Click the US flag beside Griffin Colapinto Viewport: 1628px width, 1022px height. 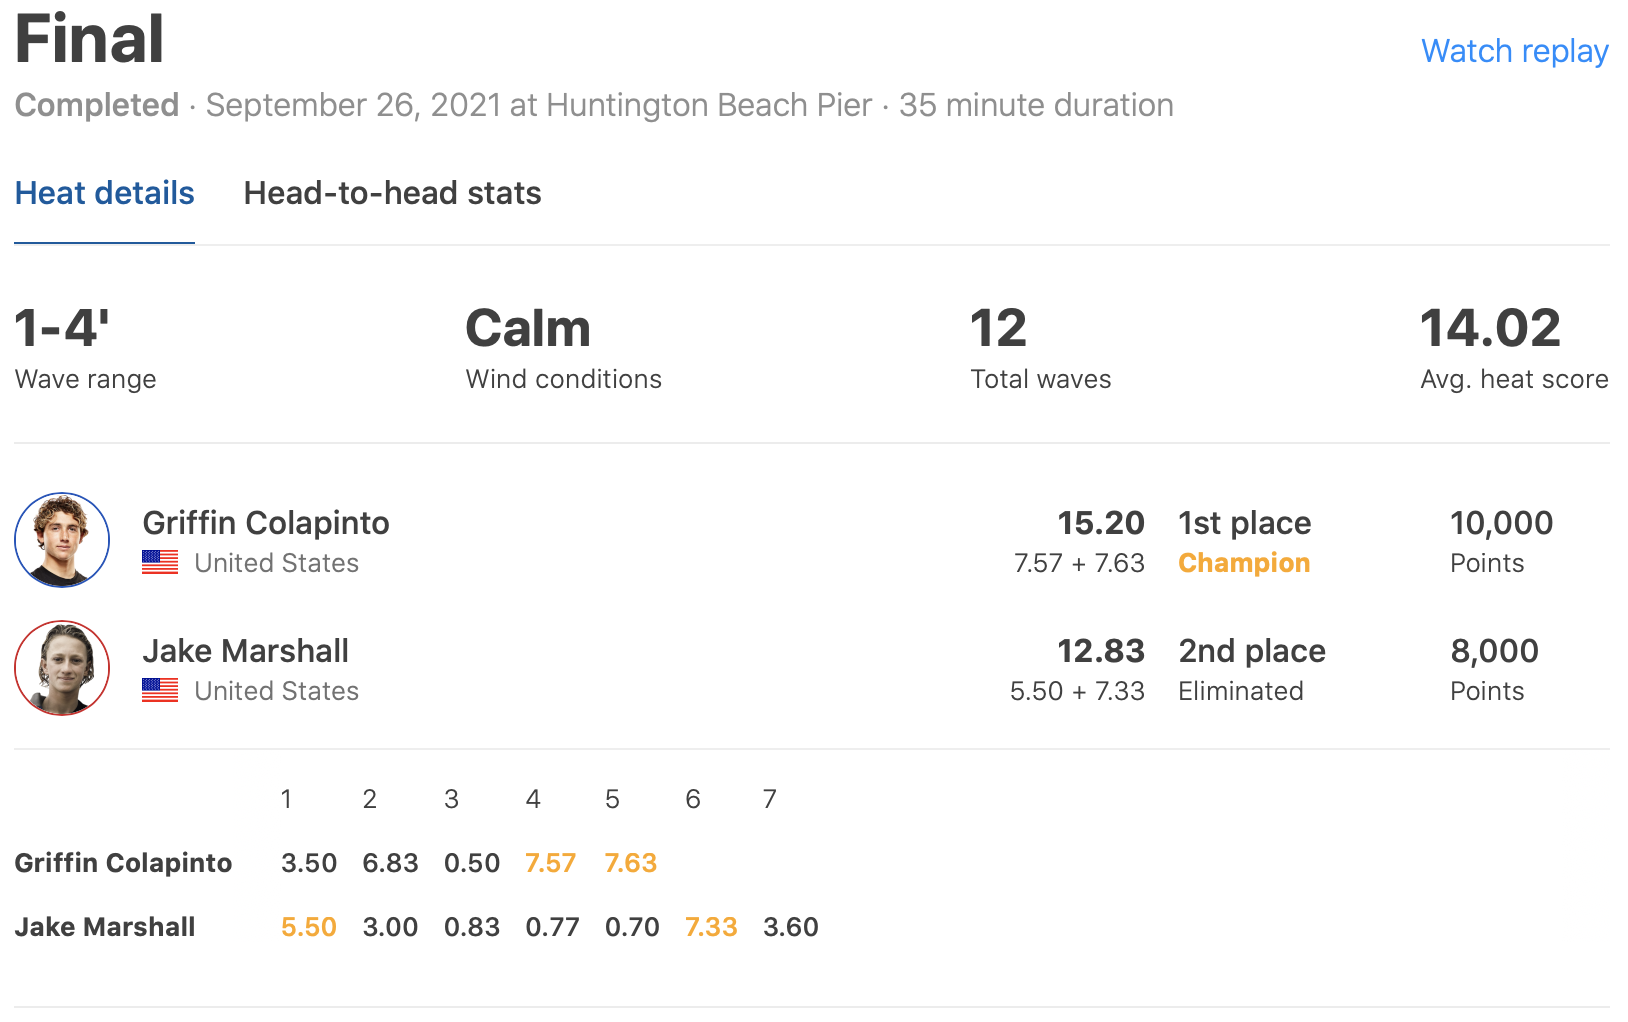click(x=160, y=563)
